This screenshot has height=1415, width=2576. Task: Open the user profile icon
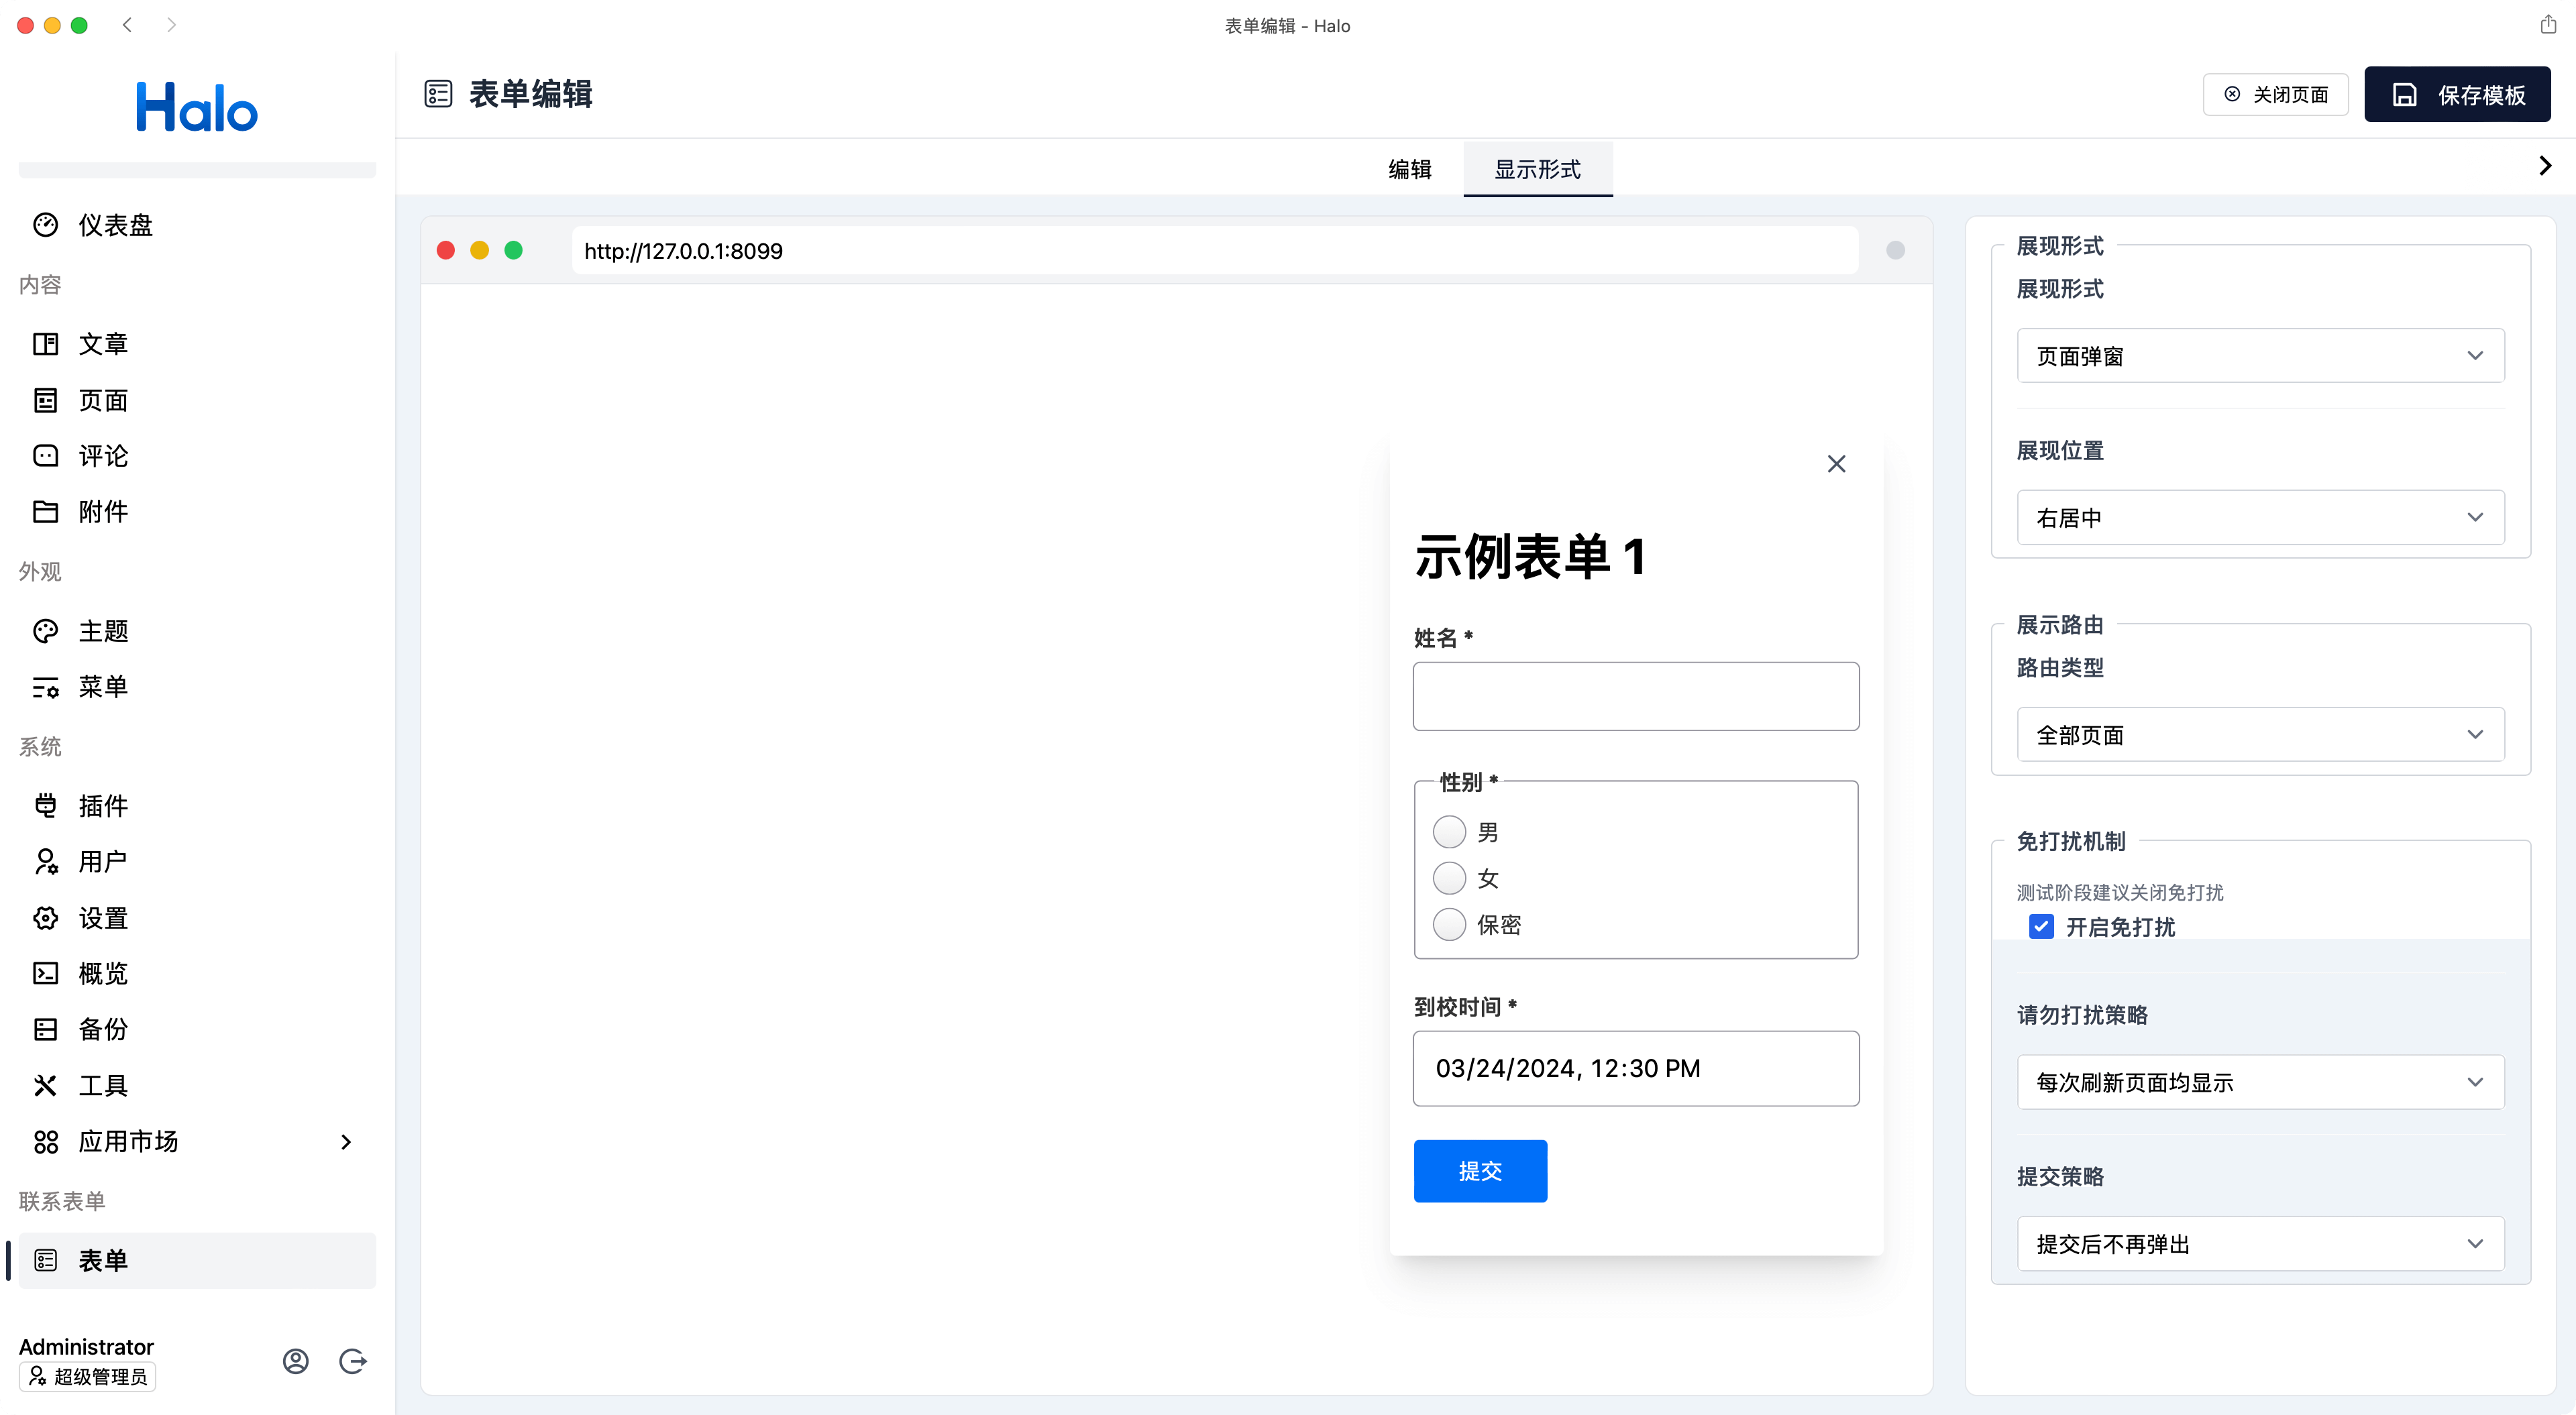point(295,1361)
